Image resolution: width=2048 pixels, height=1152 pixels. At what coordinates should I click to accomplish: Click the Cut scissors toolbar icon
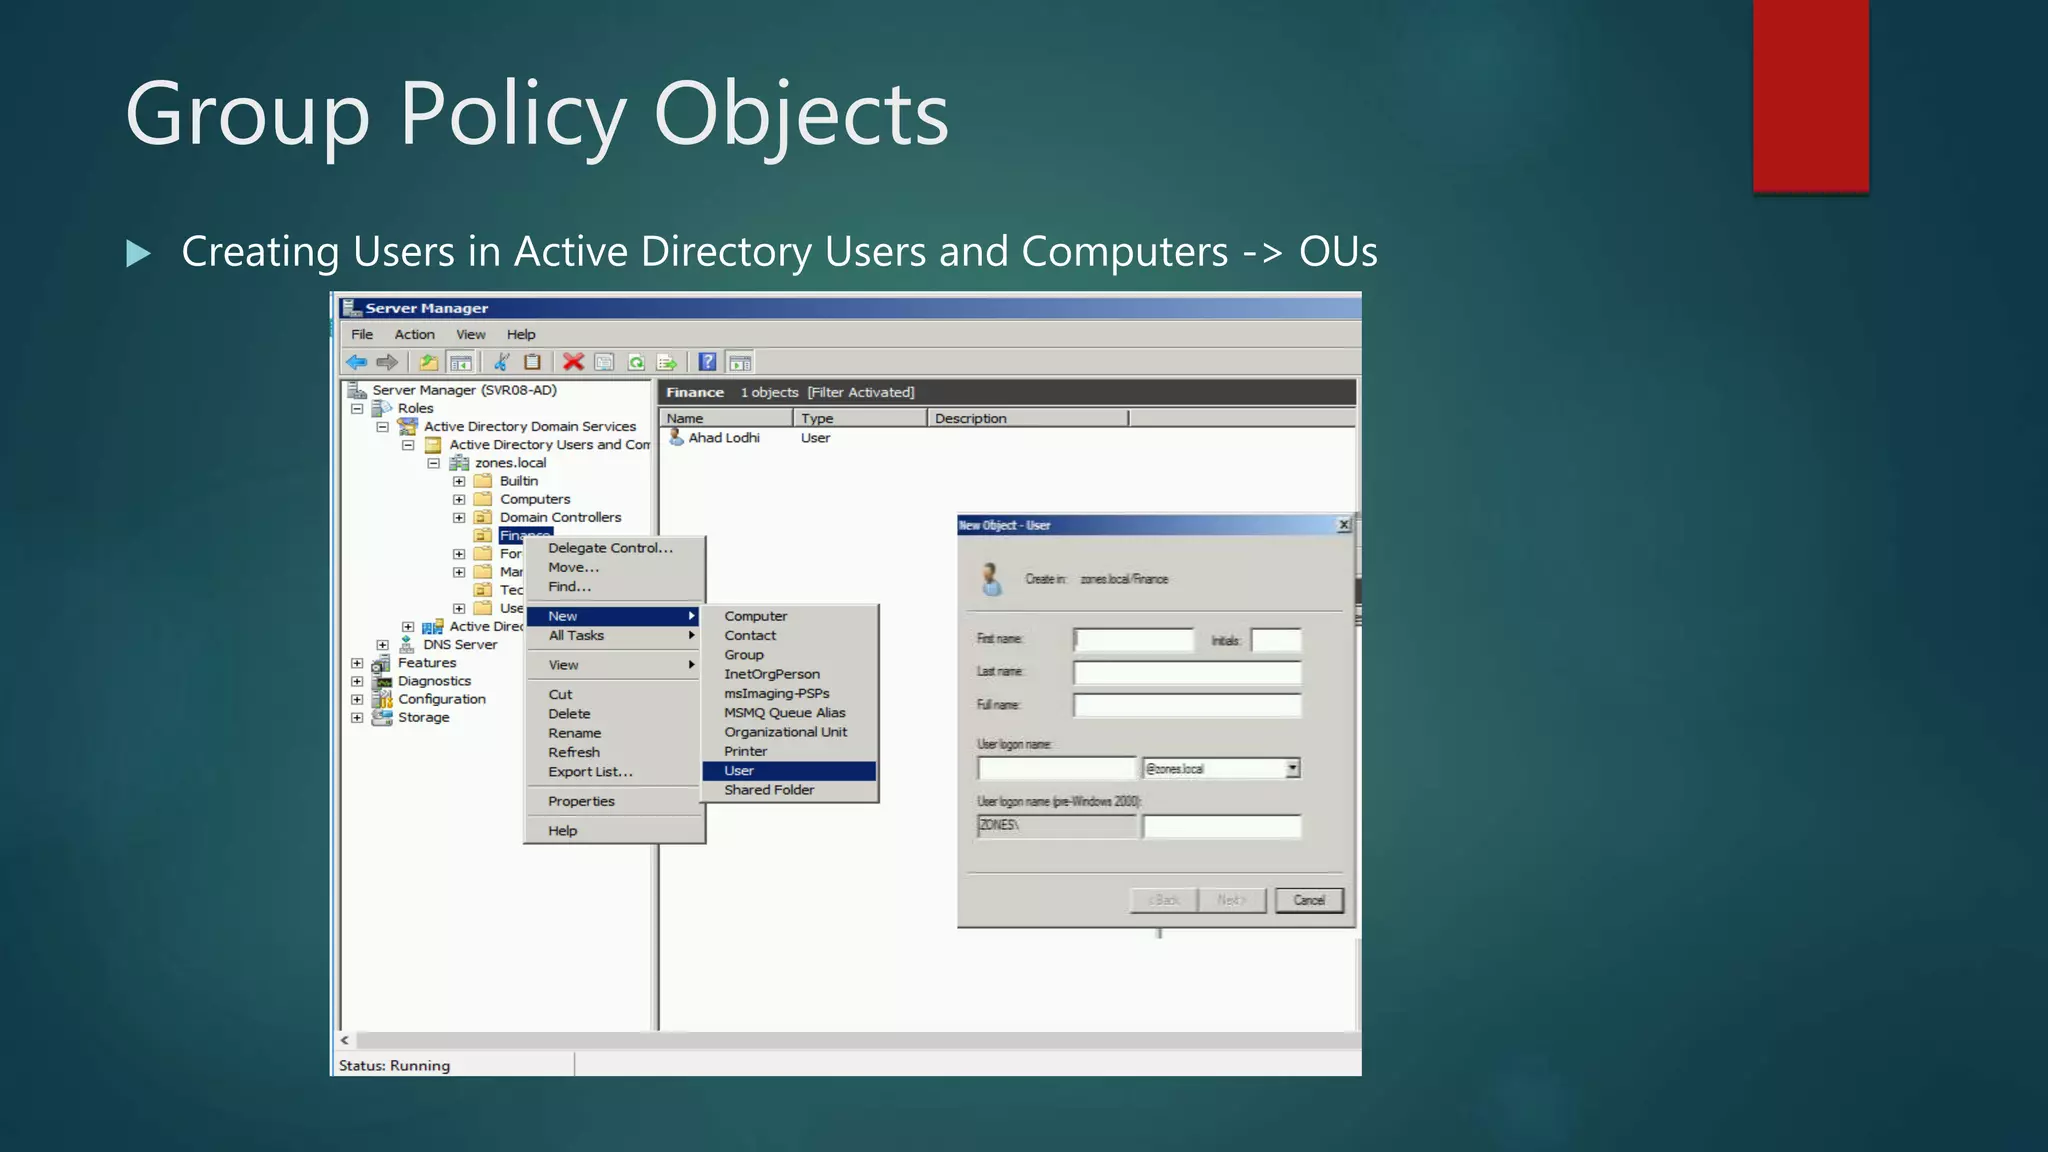tap(502, 362)
